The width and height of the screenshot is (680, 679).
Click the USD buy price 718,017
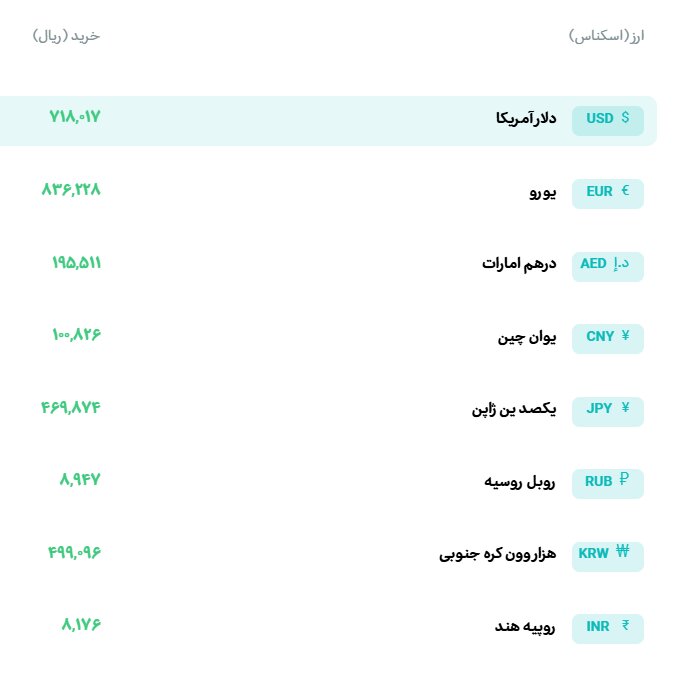coord(75,117)
